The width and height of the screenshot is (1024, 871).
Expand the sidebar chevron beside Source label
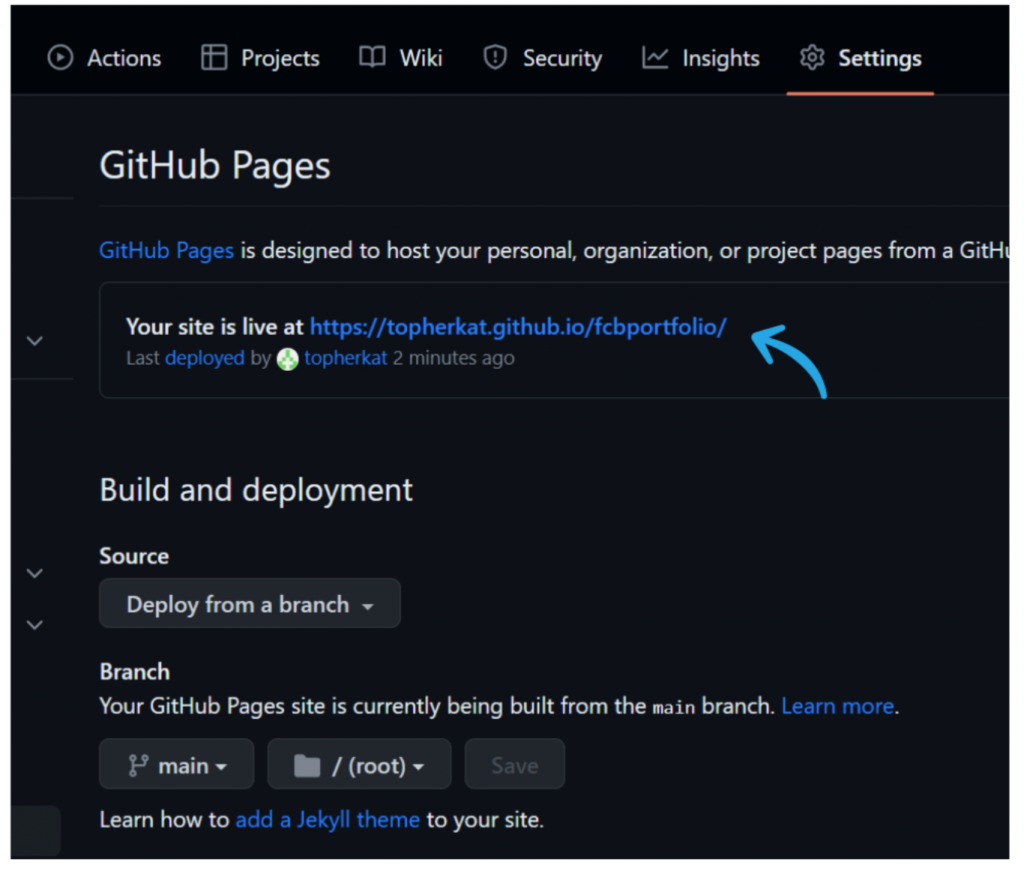click(35, 573)
